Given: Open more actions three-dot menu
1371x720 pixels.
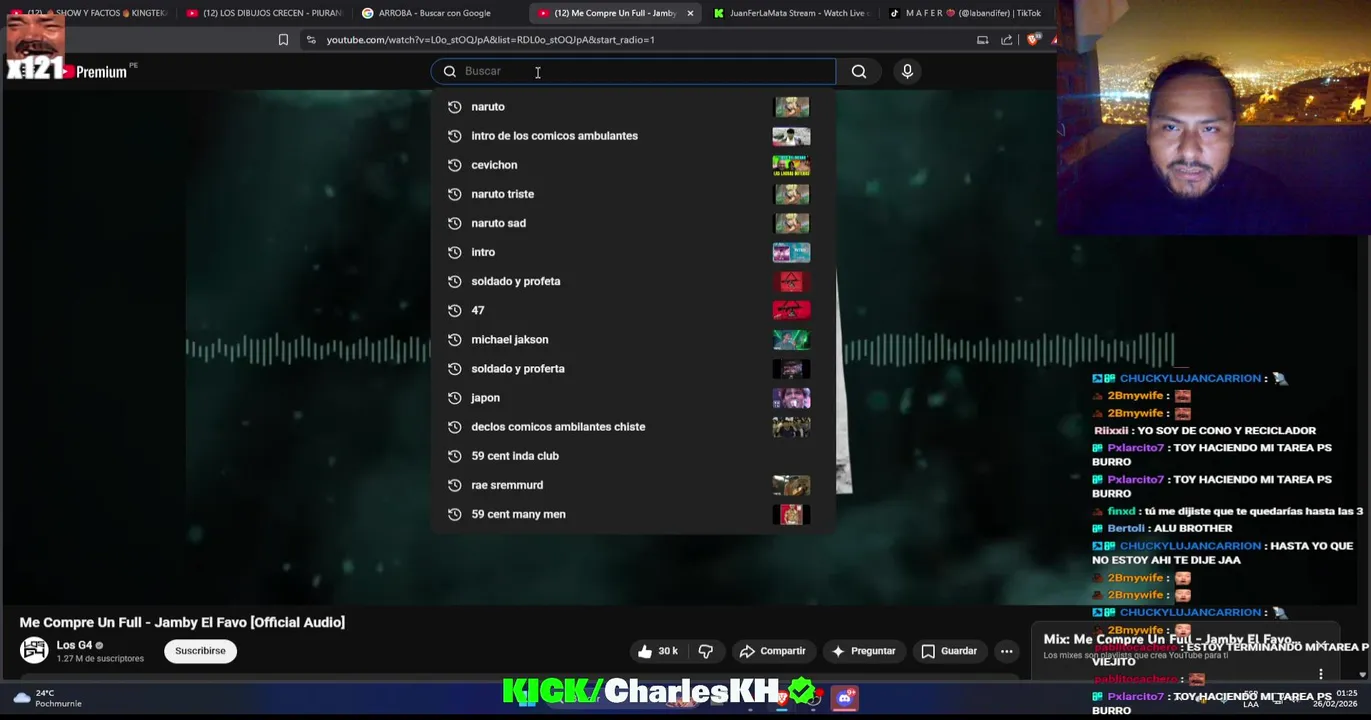Looking at the screenshot, I should click(1006, 651).
